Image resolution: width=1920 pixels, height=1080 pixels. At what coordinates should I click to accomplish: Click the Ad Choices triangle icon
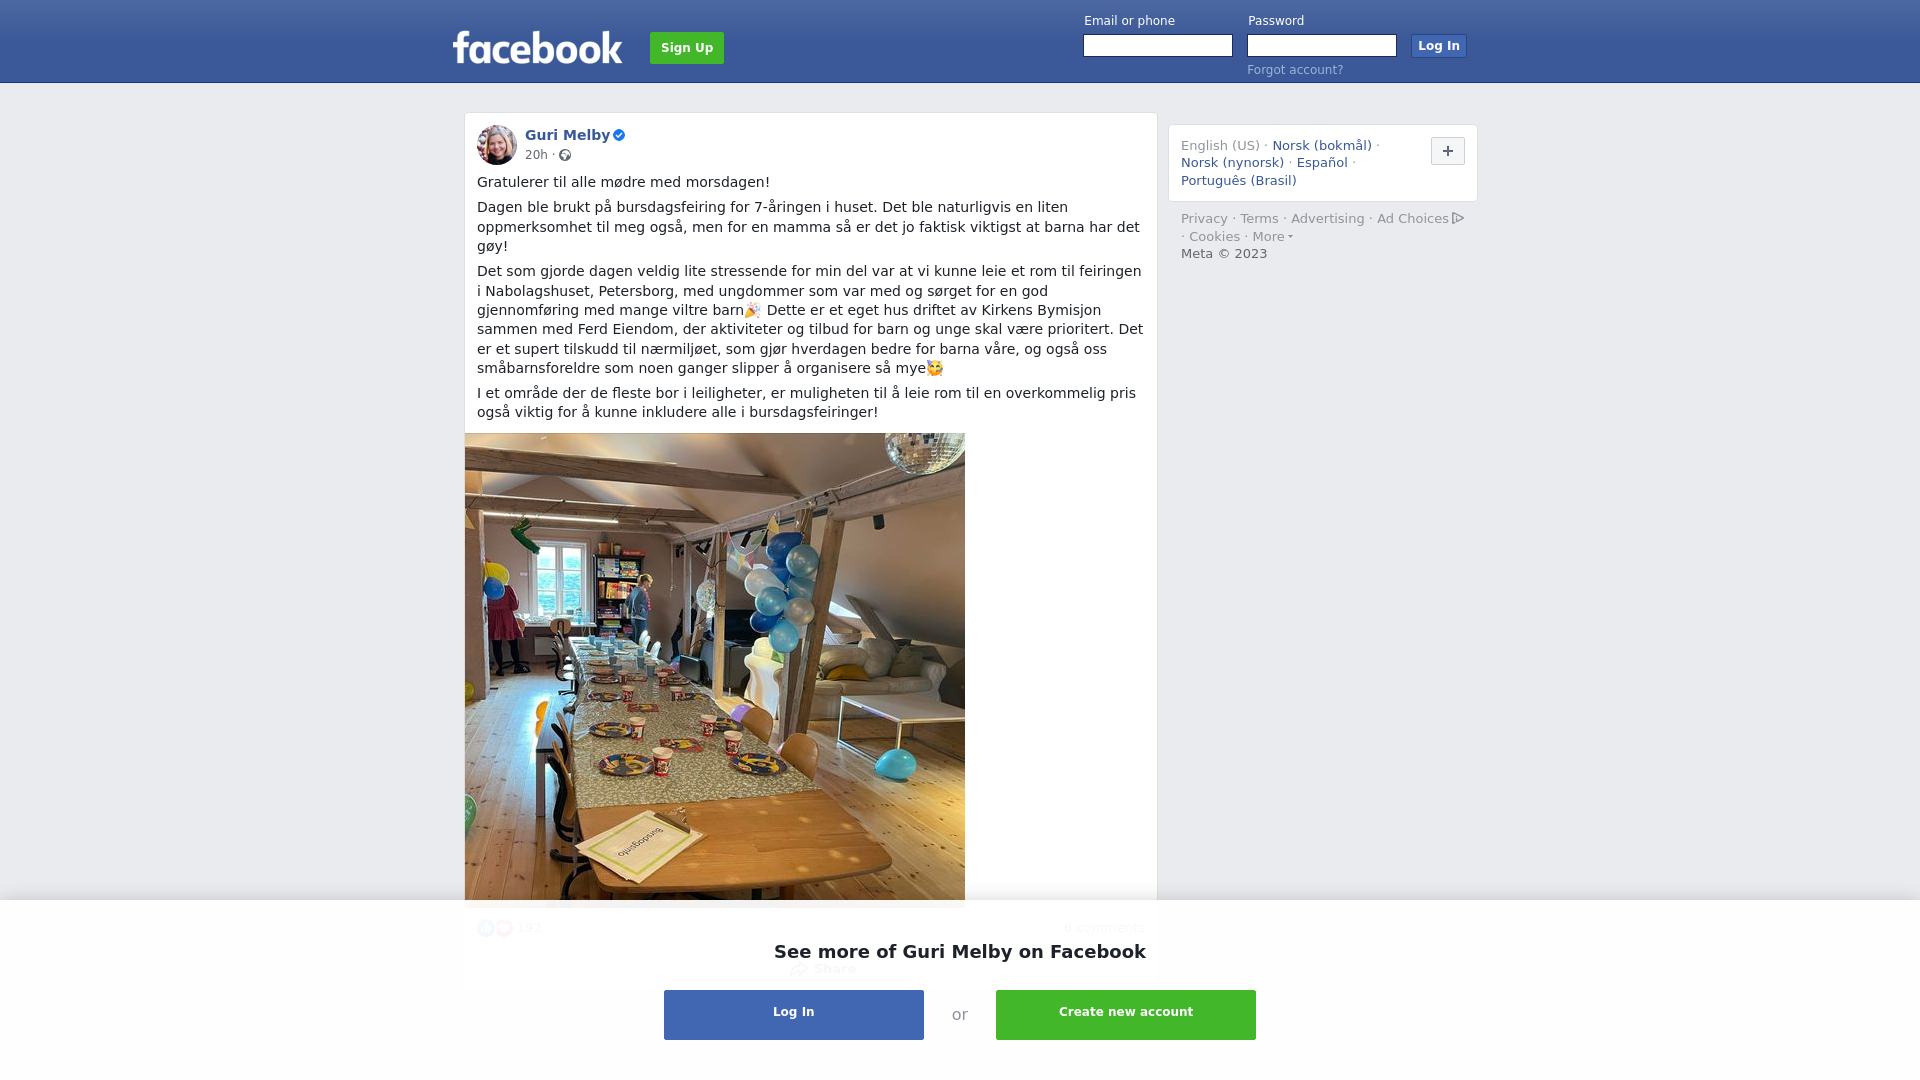(1458, 218)
